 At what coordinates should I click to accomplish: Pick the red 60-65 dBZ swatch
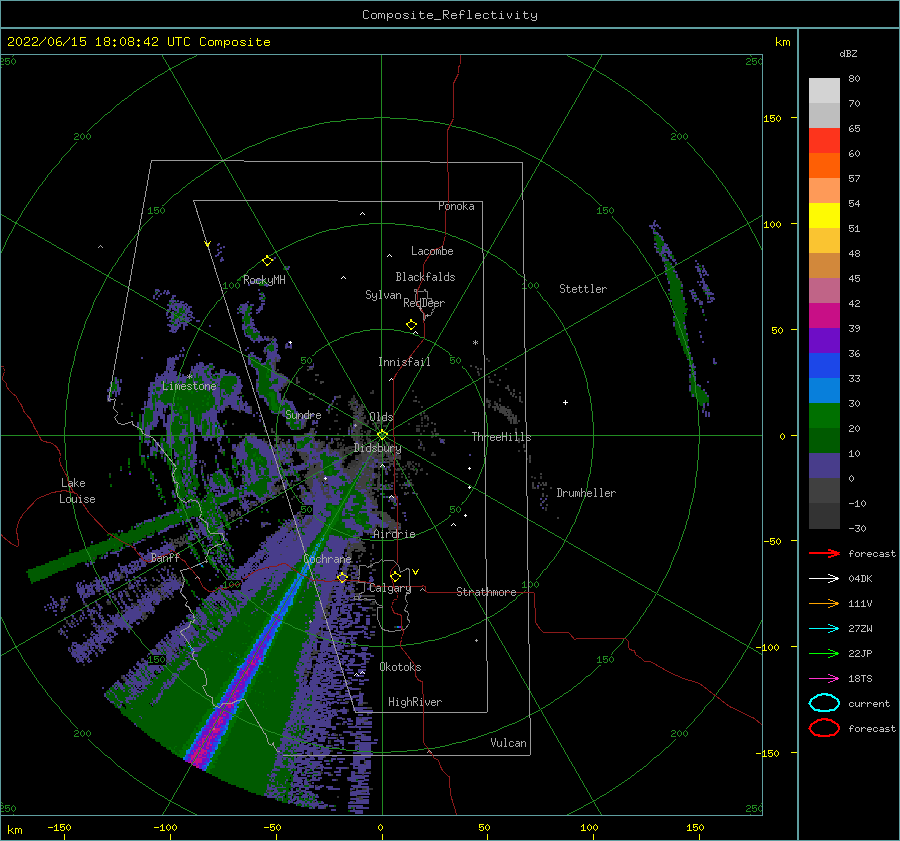coord(824,141)
